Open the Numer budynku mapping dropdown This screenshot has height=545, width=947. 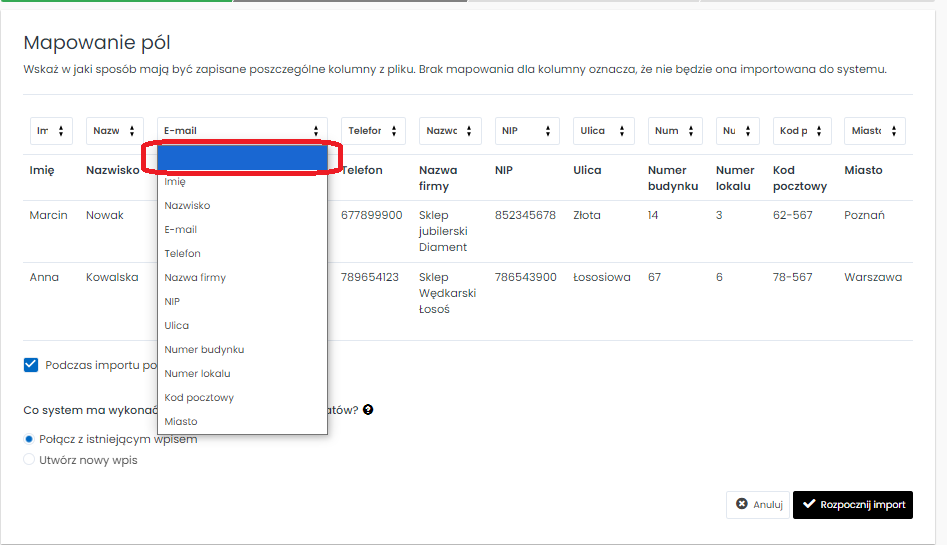pos(675,131)
